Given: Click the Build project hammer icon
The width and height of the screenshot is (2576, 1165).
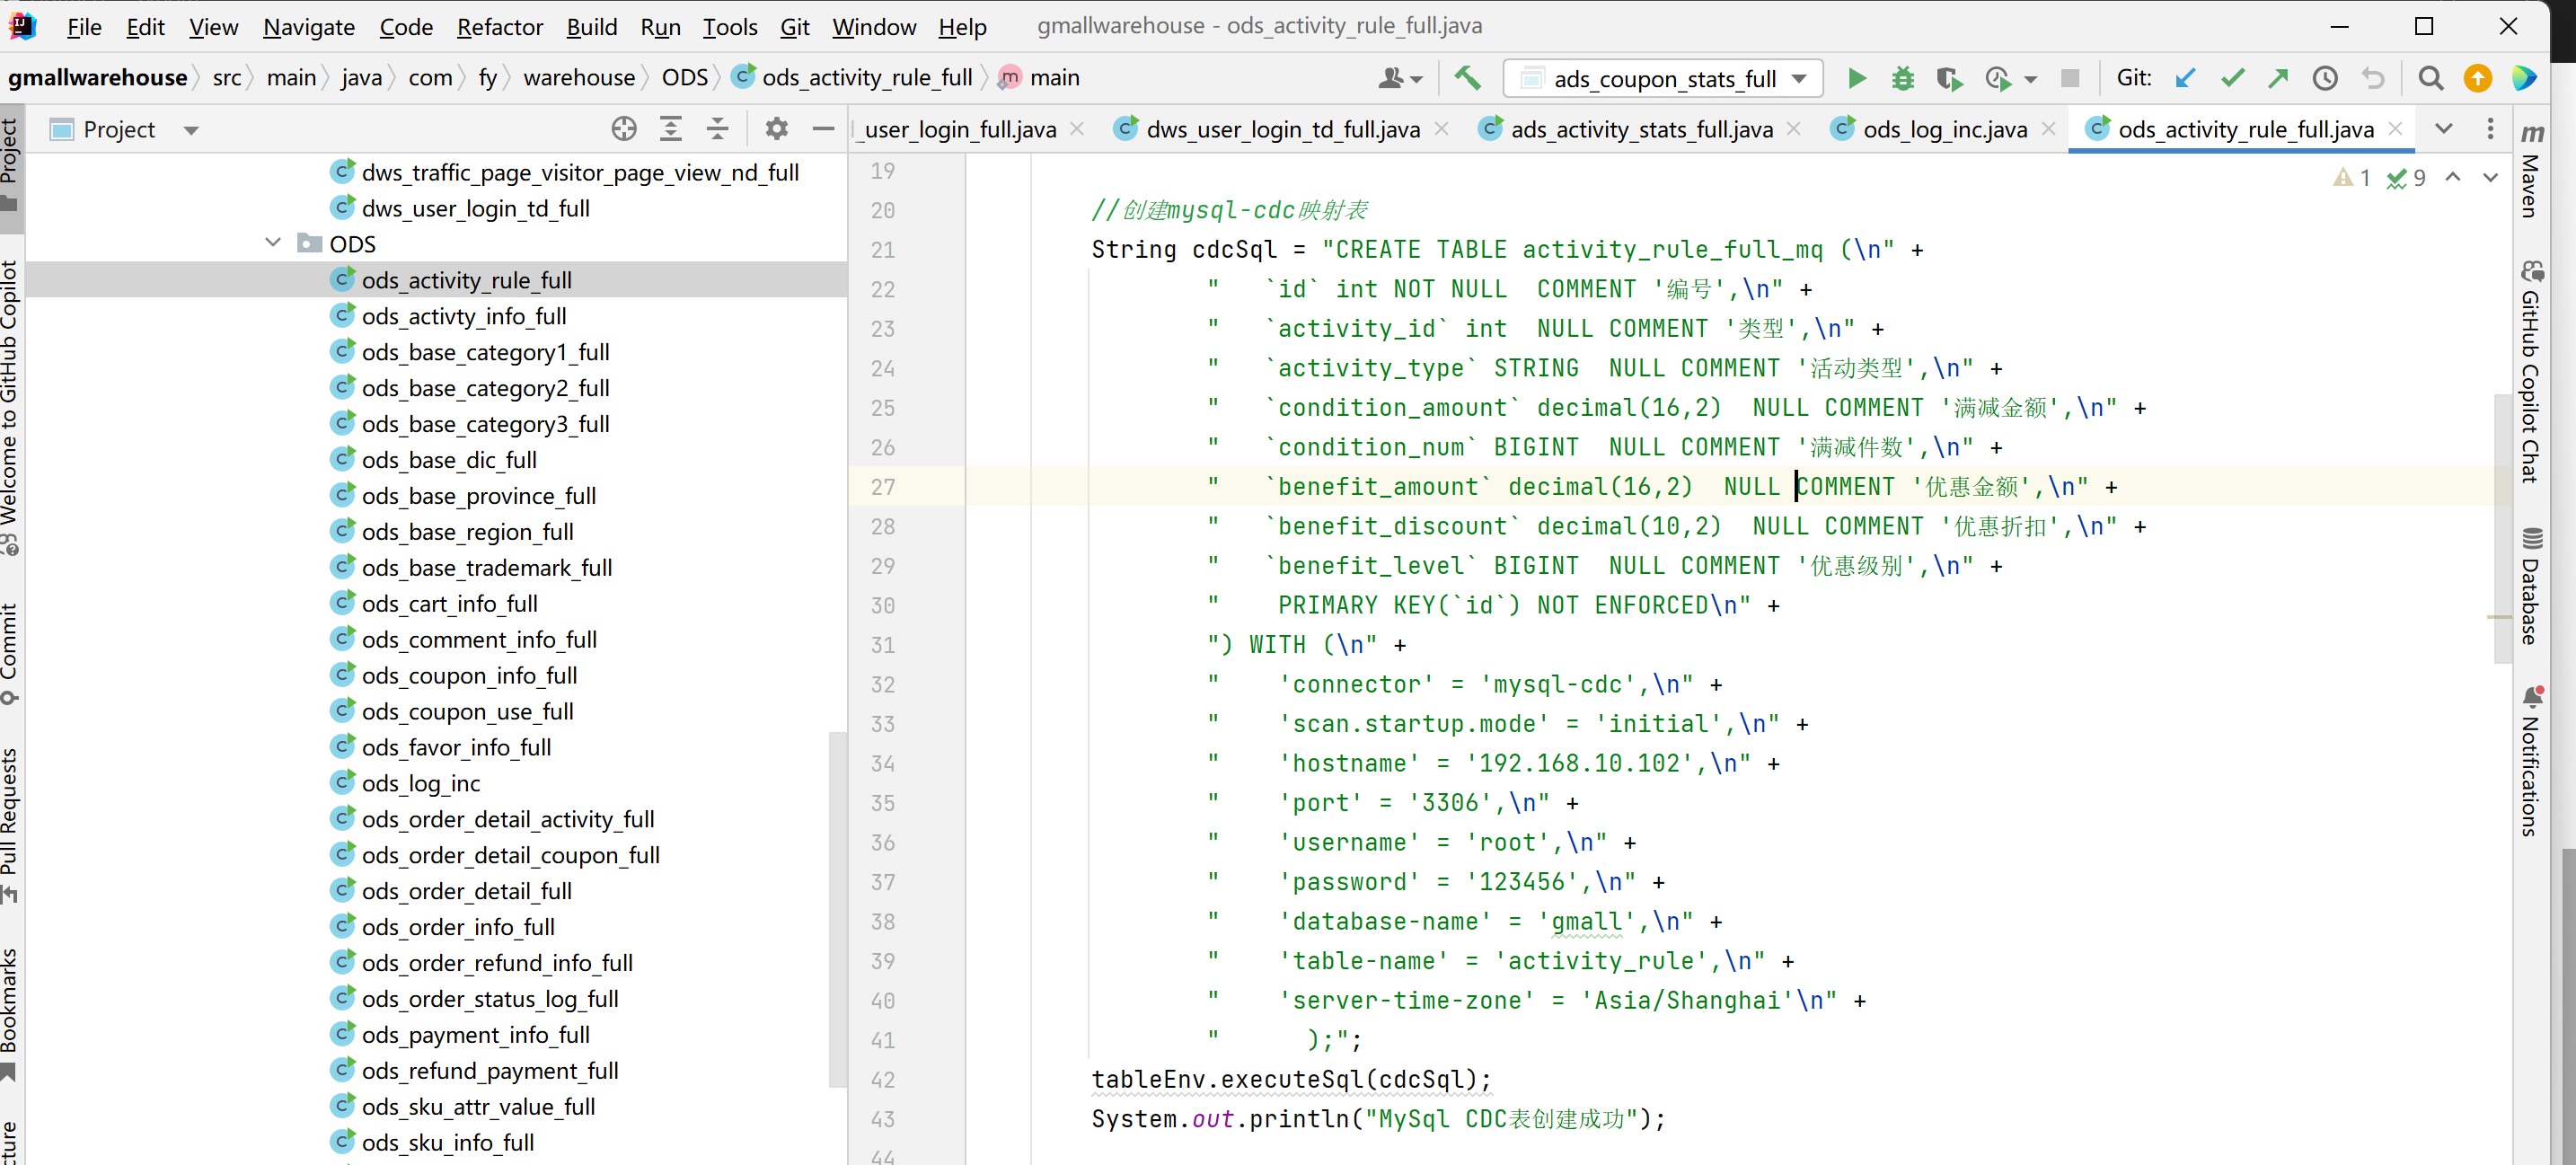Looking at the screenshot, I should [1467, 78].
